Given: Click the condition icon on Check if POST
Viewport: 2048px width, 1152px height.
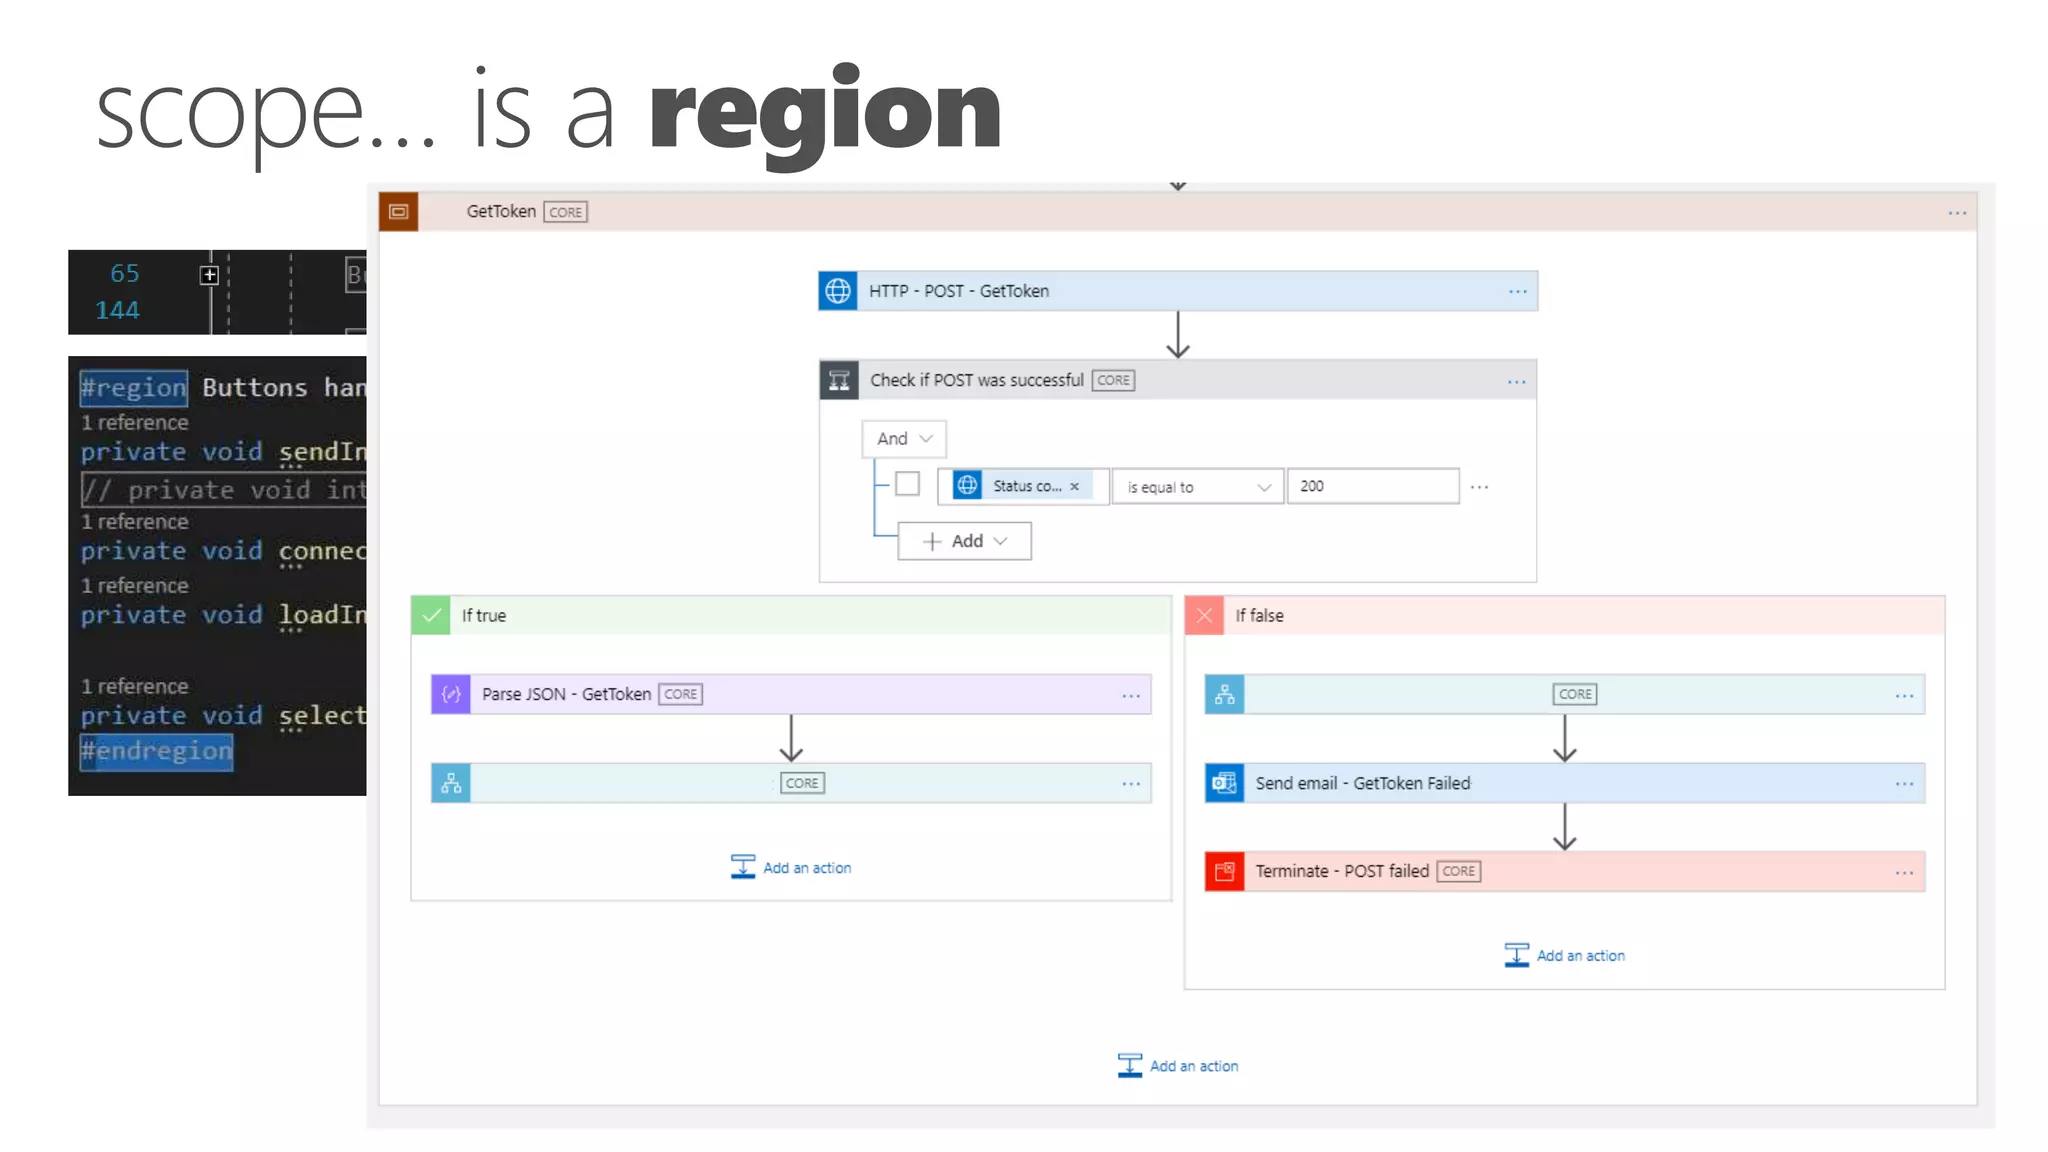Looking at the screenshot, I should pyautogui.click(x=839, y=380).
